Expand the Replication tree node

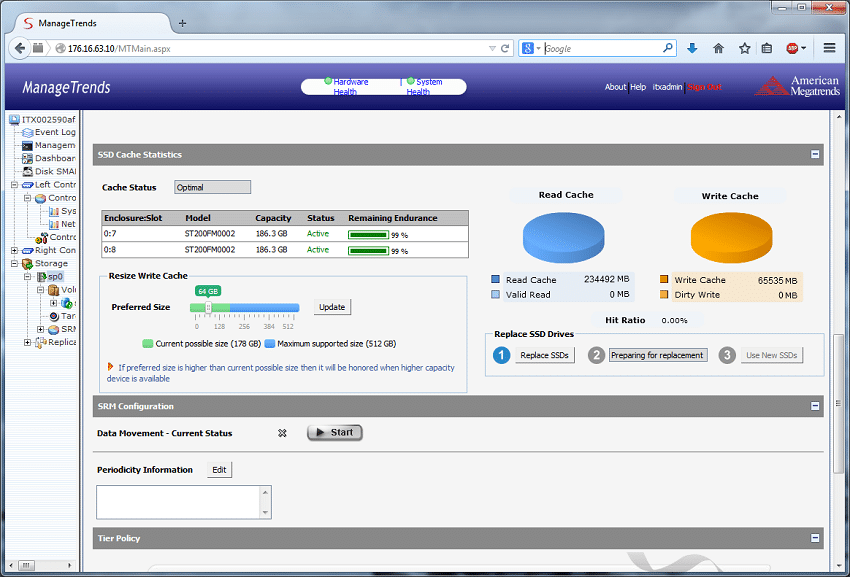tap(27, 342)
